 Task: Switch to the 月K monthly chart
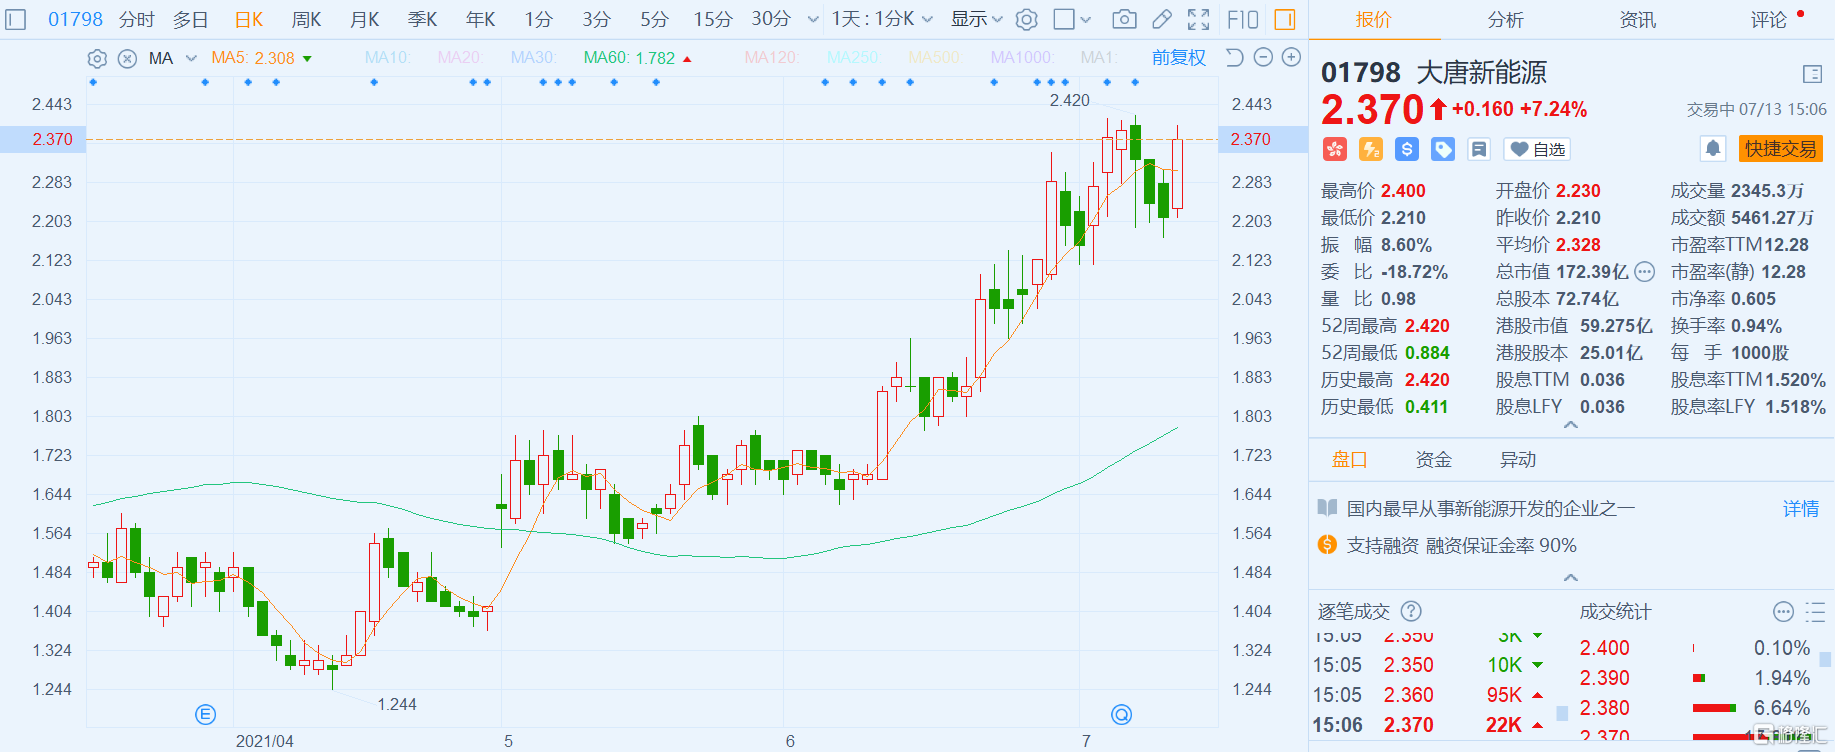(365, 19)
